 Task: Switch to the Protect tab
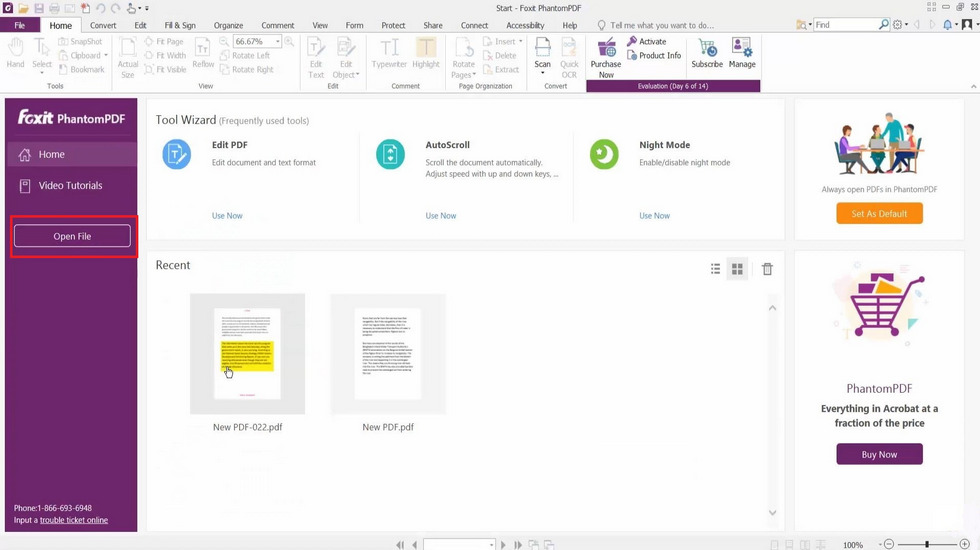pyautogui.click(x=393, y=25)
